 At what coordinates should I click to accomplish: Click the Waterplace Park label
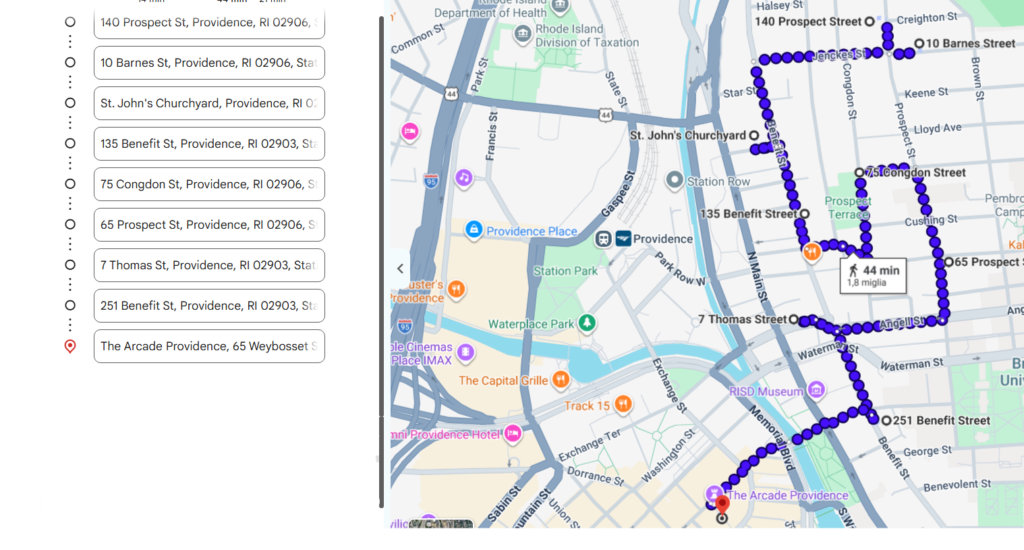pos(531,324)
